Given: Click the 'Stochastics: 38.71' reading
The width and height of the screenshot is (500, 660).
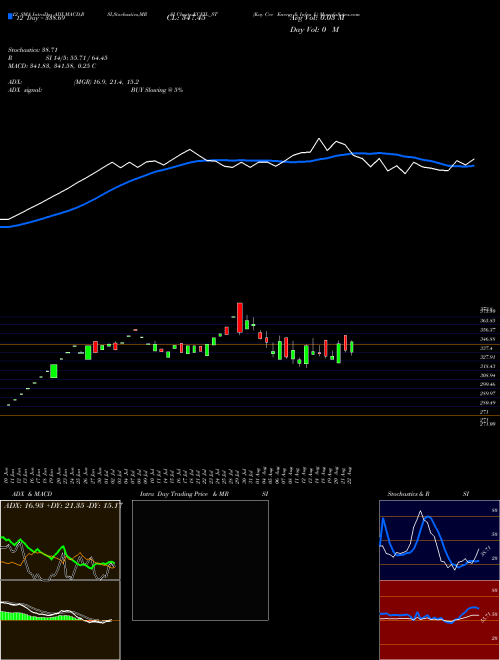Looking at the screenshot, I should click(x=32, y=50).
